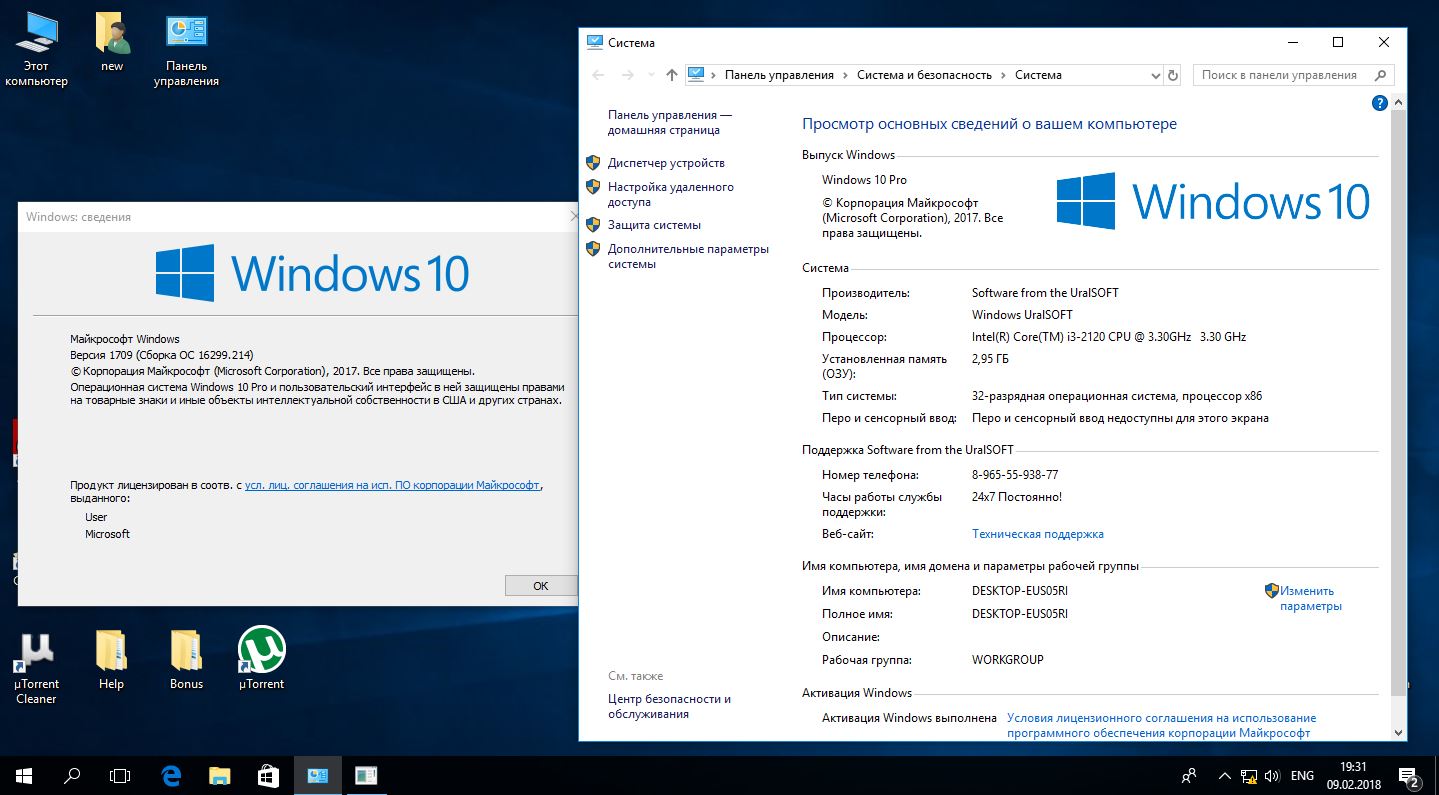The height and width of the screenshot is (795, 1439).
Task: Select the Панель управления desktop shortcut
Action: coord(186,50)
